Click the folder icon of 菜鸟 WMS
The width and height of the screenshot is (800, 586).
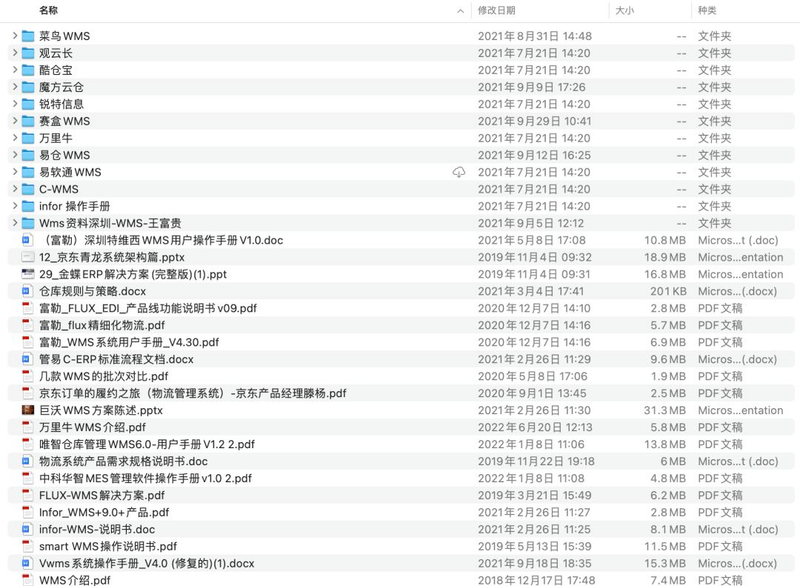30,36
